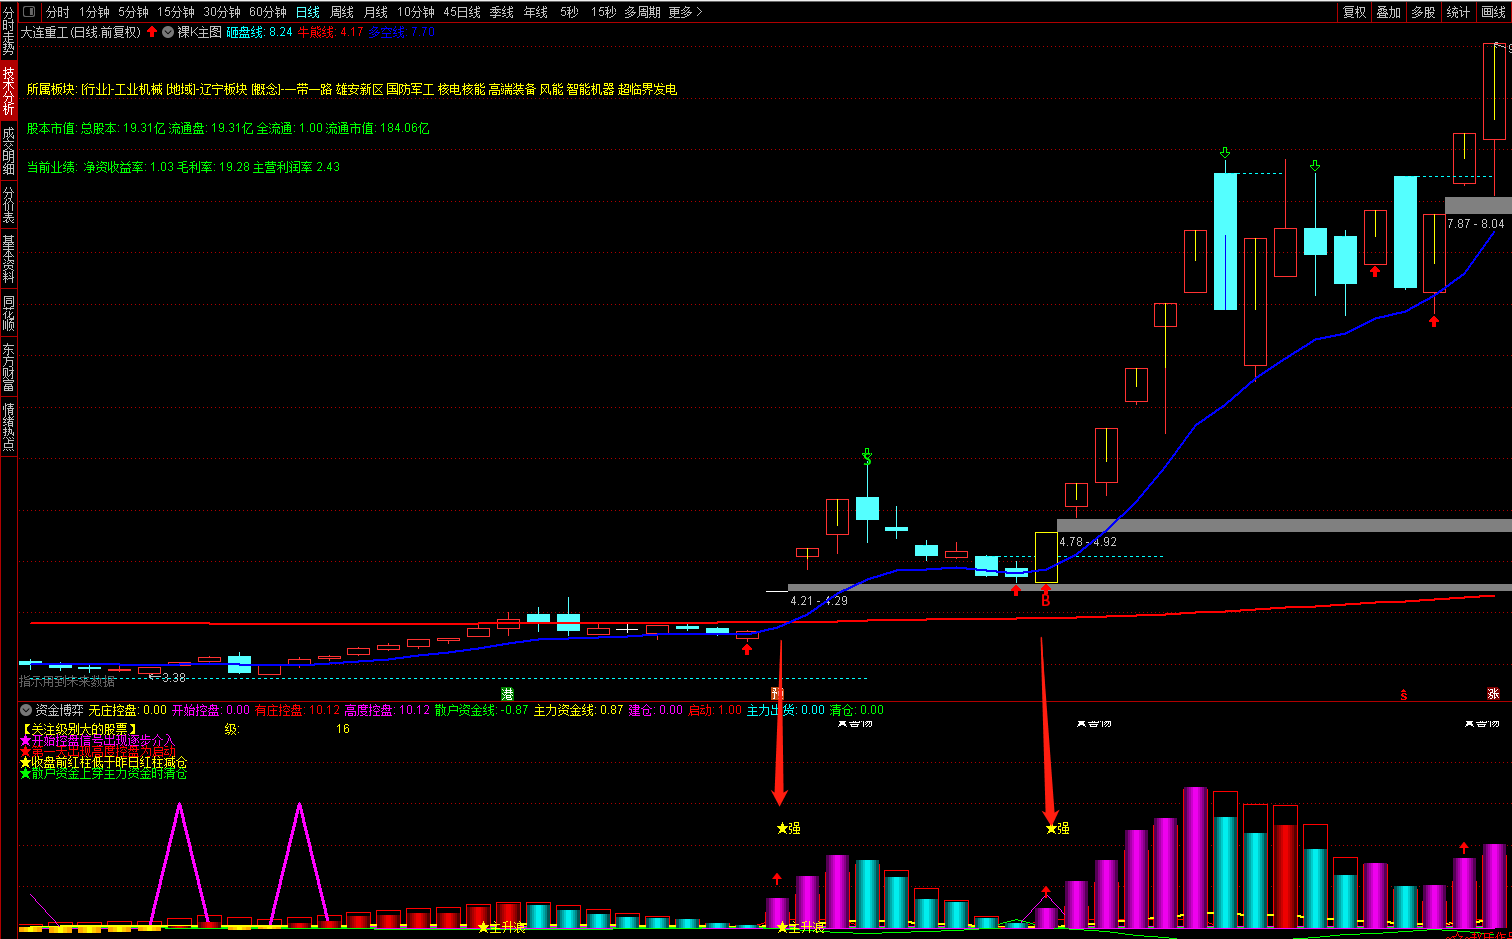
Task: Open the 统计 statistics button
Action: pos(1458,12)
